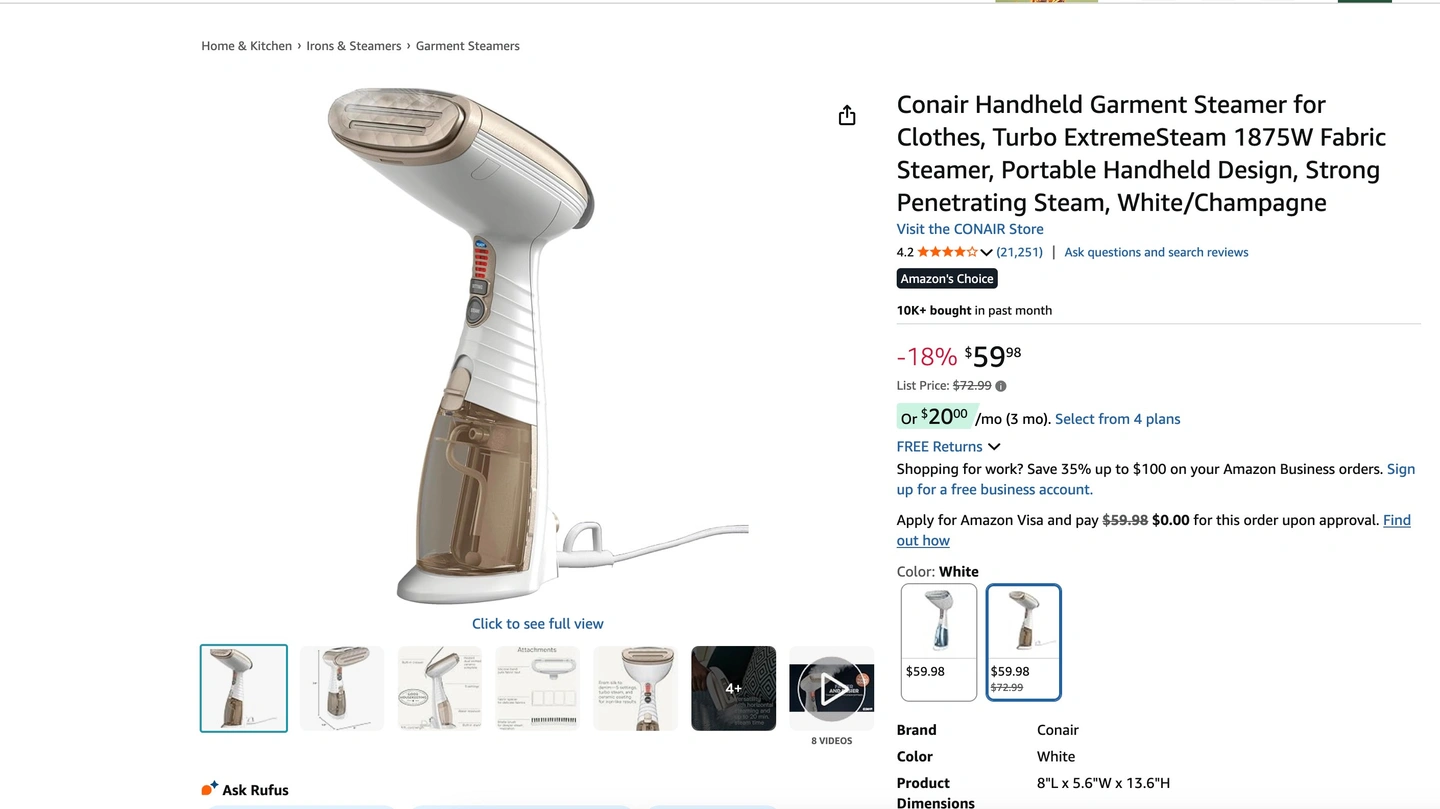This screenshot has width=1440, height=809.
Task: Open Select from 4 plans options
Action: point(1117,419)
